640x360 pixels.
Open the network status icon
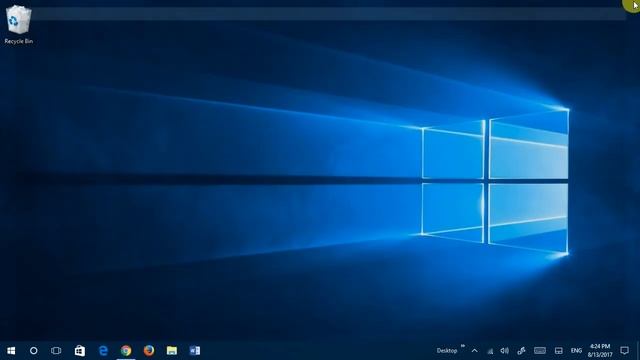490,351
